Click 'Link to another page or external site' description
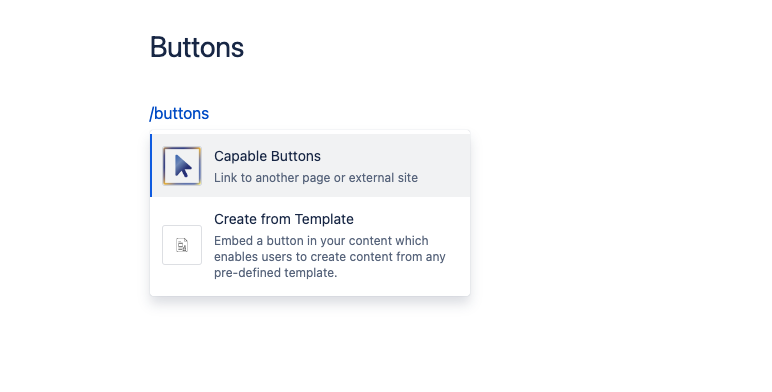This screenshot has width=772, height=392. (x=316, y=178)
